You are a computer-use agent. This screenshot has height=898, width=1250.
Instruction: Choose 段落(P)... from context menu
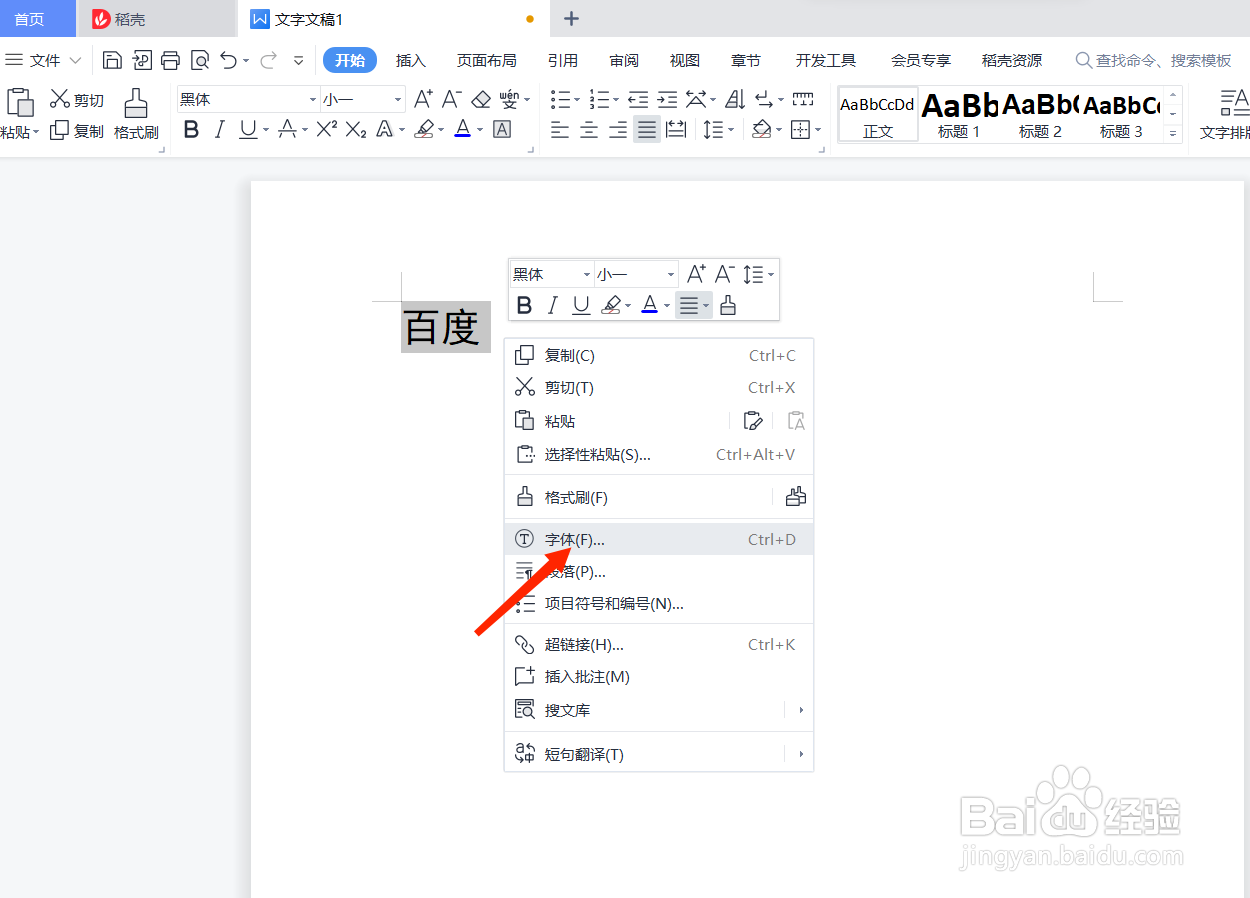(659, 572)
